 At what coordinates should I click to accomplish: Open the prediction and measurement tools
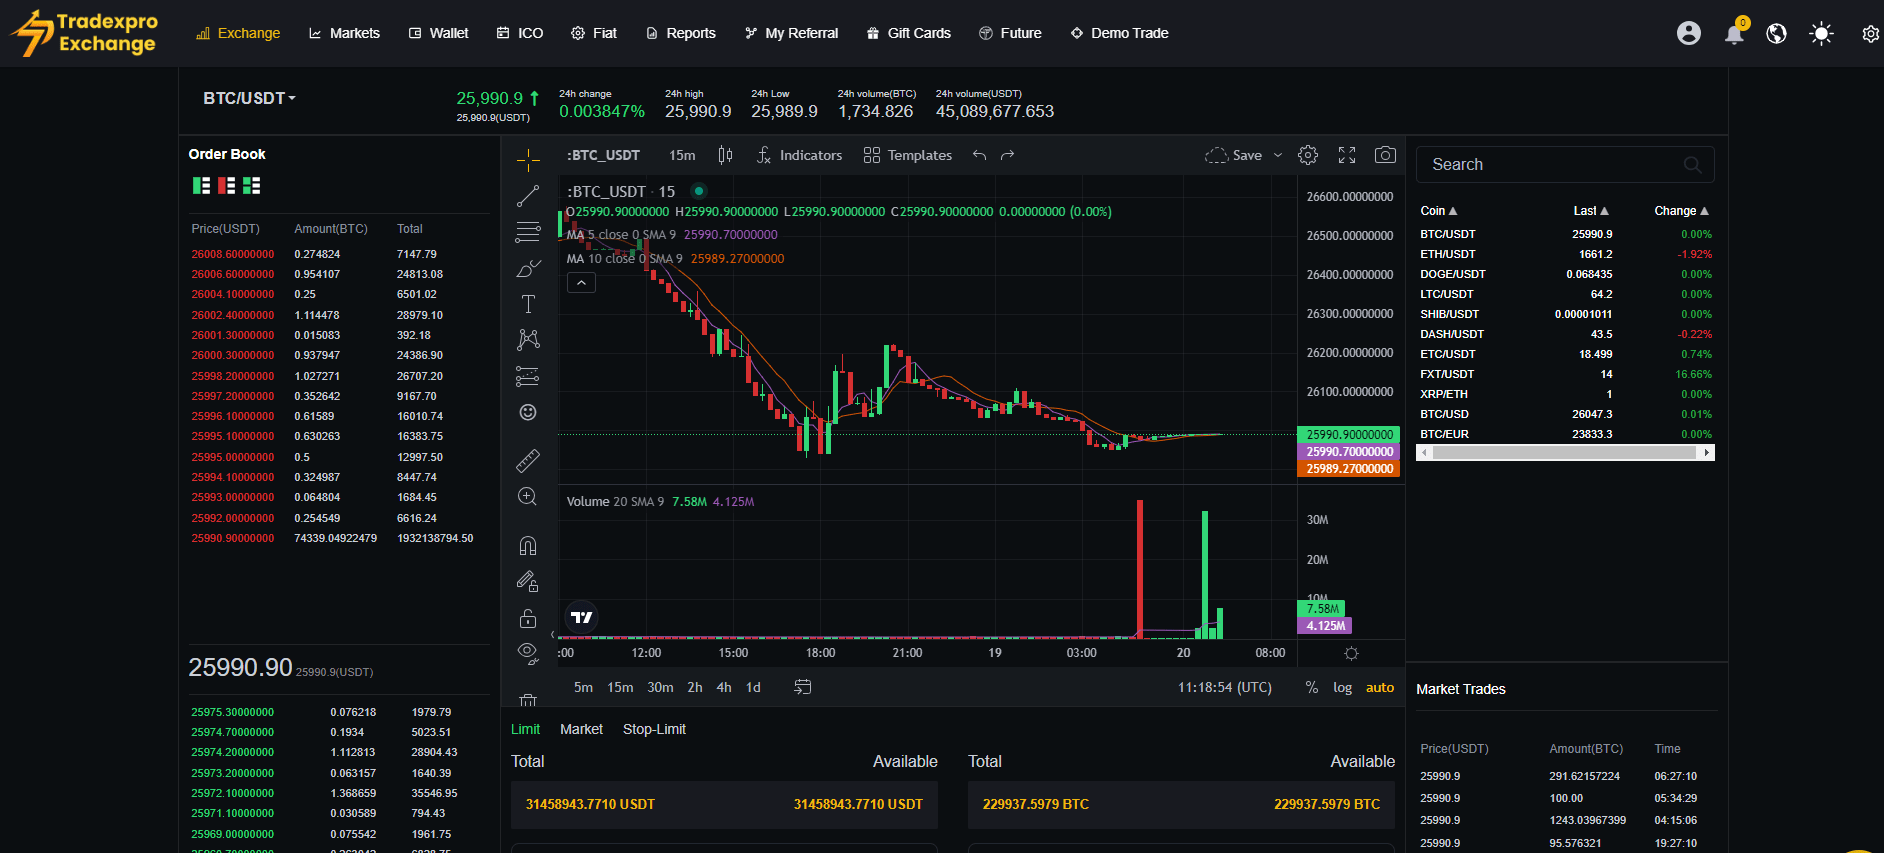click(x=528, y=376)
